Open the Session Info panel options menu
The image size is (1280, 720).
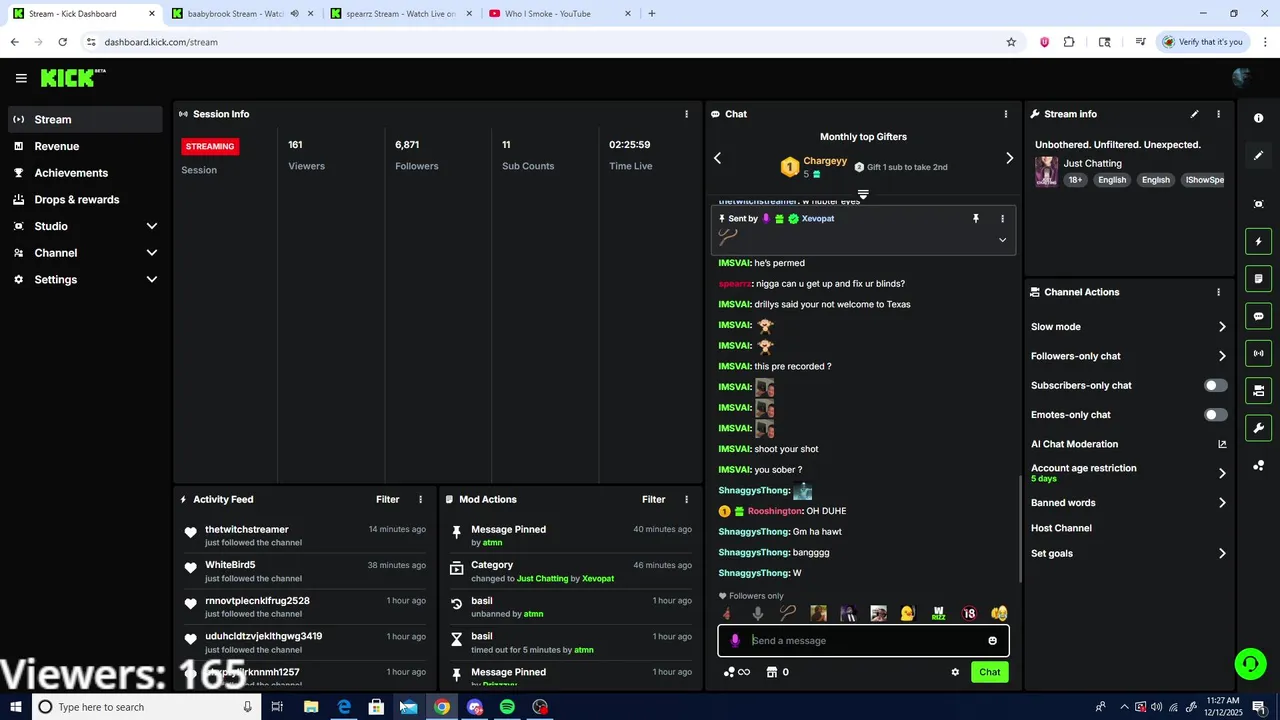click(686, 114)
